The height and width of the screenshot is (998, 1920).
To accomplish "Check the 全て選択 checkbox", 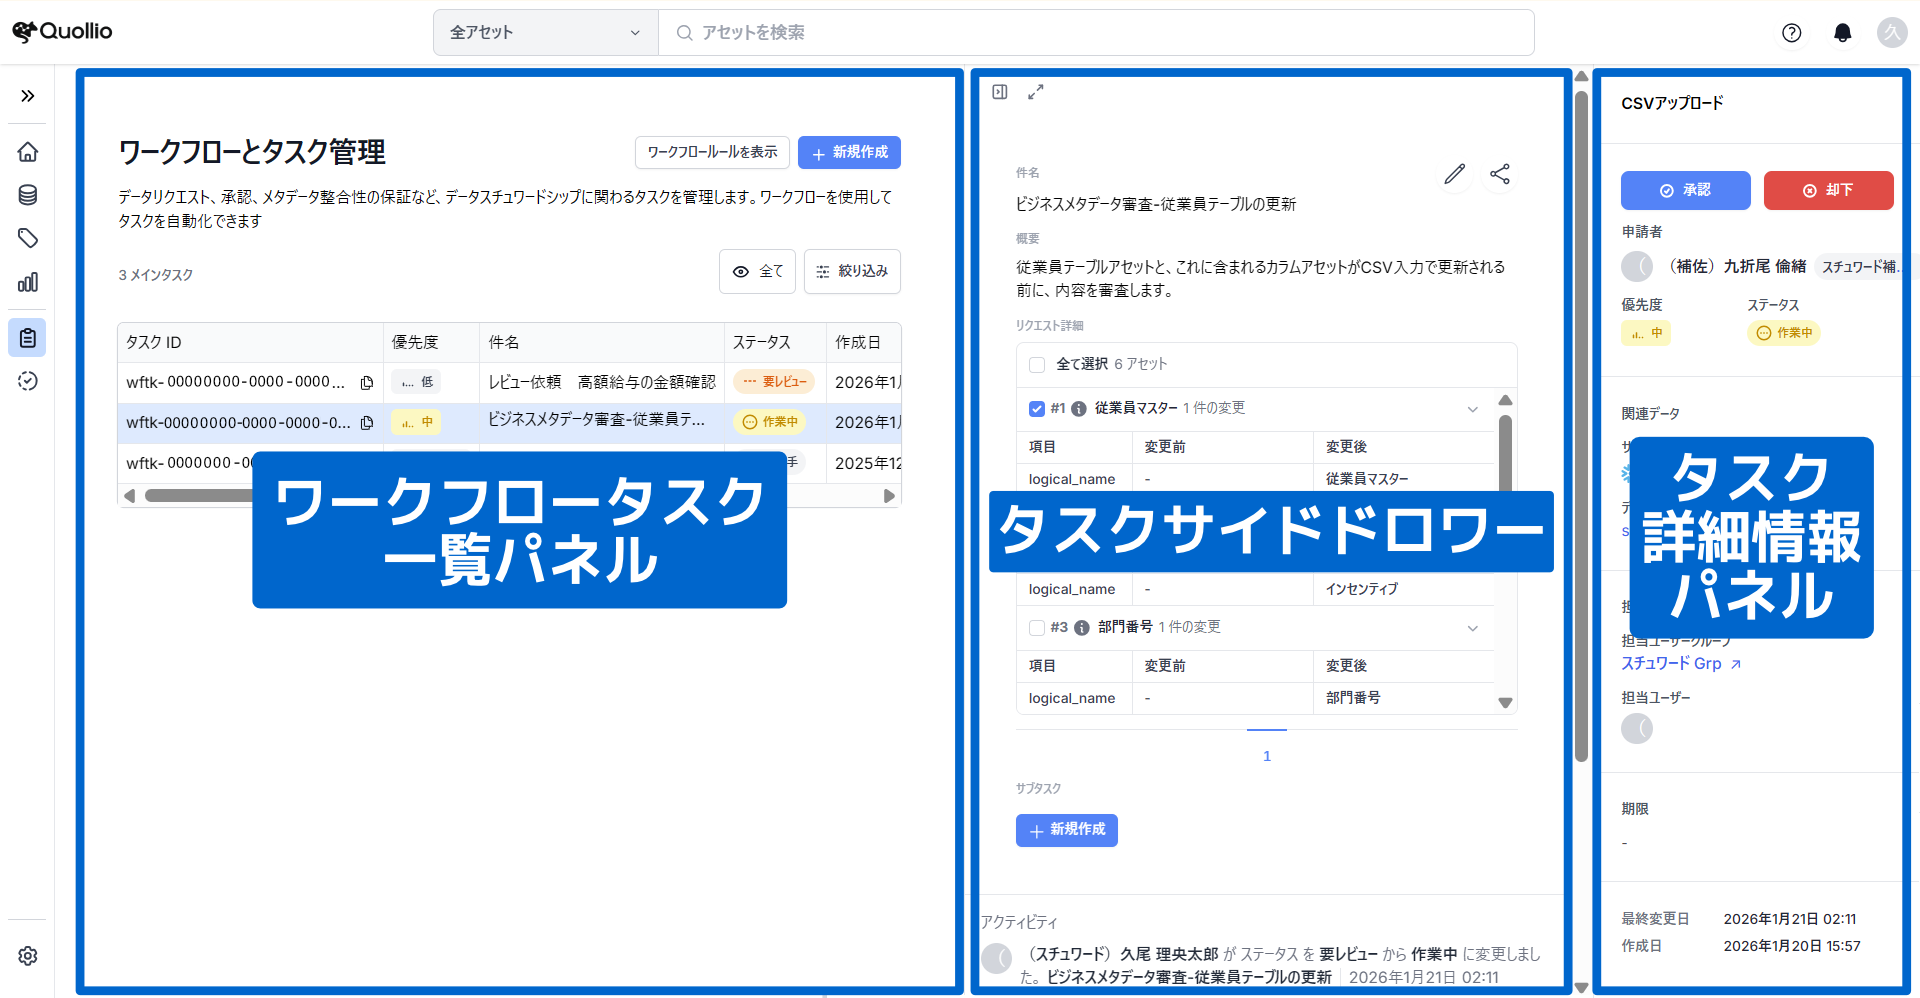I will (1037, 365).
